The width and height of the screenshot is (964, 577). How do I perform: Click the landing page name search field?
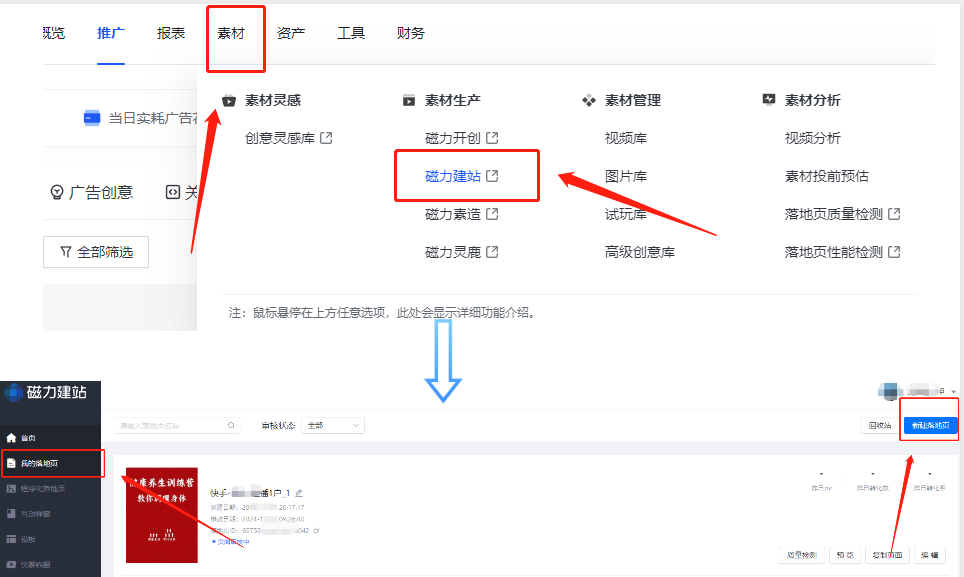(x=168, y=425)
